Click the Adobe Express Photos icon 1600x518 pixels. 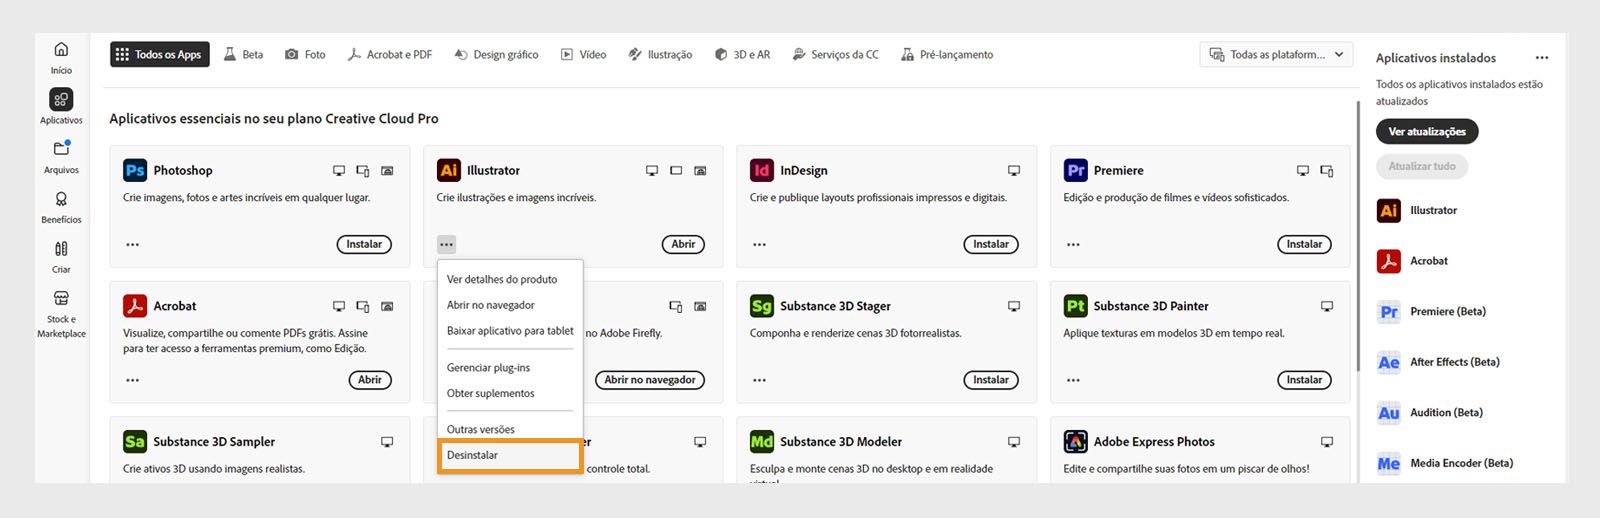point(1076,441)
